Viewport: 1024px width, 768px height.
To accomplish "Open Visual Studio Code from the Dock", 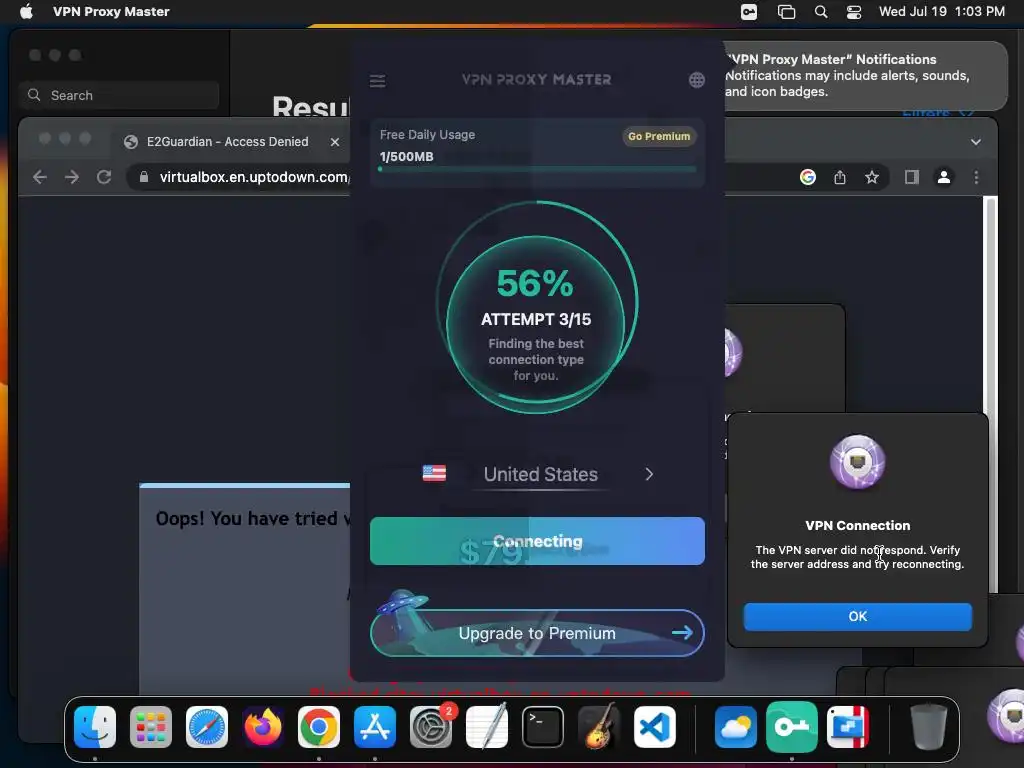I will [x=655, y=727].
